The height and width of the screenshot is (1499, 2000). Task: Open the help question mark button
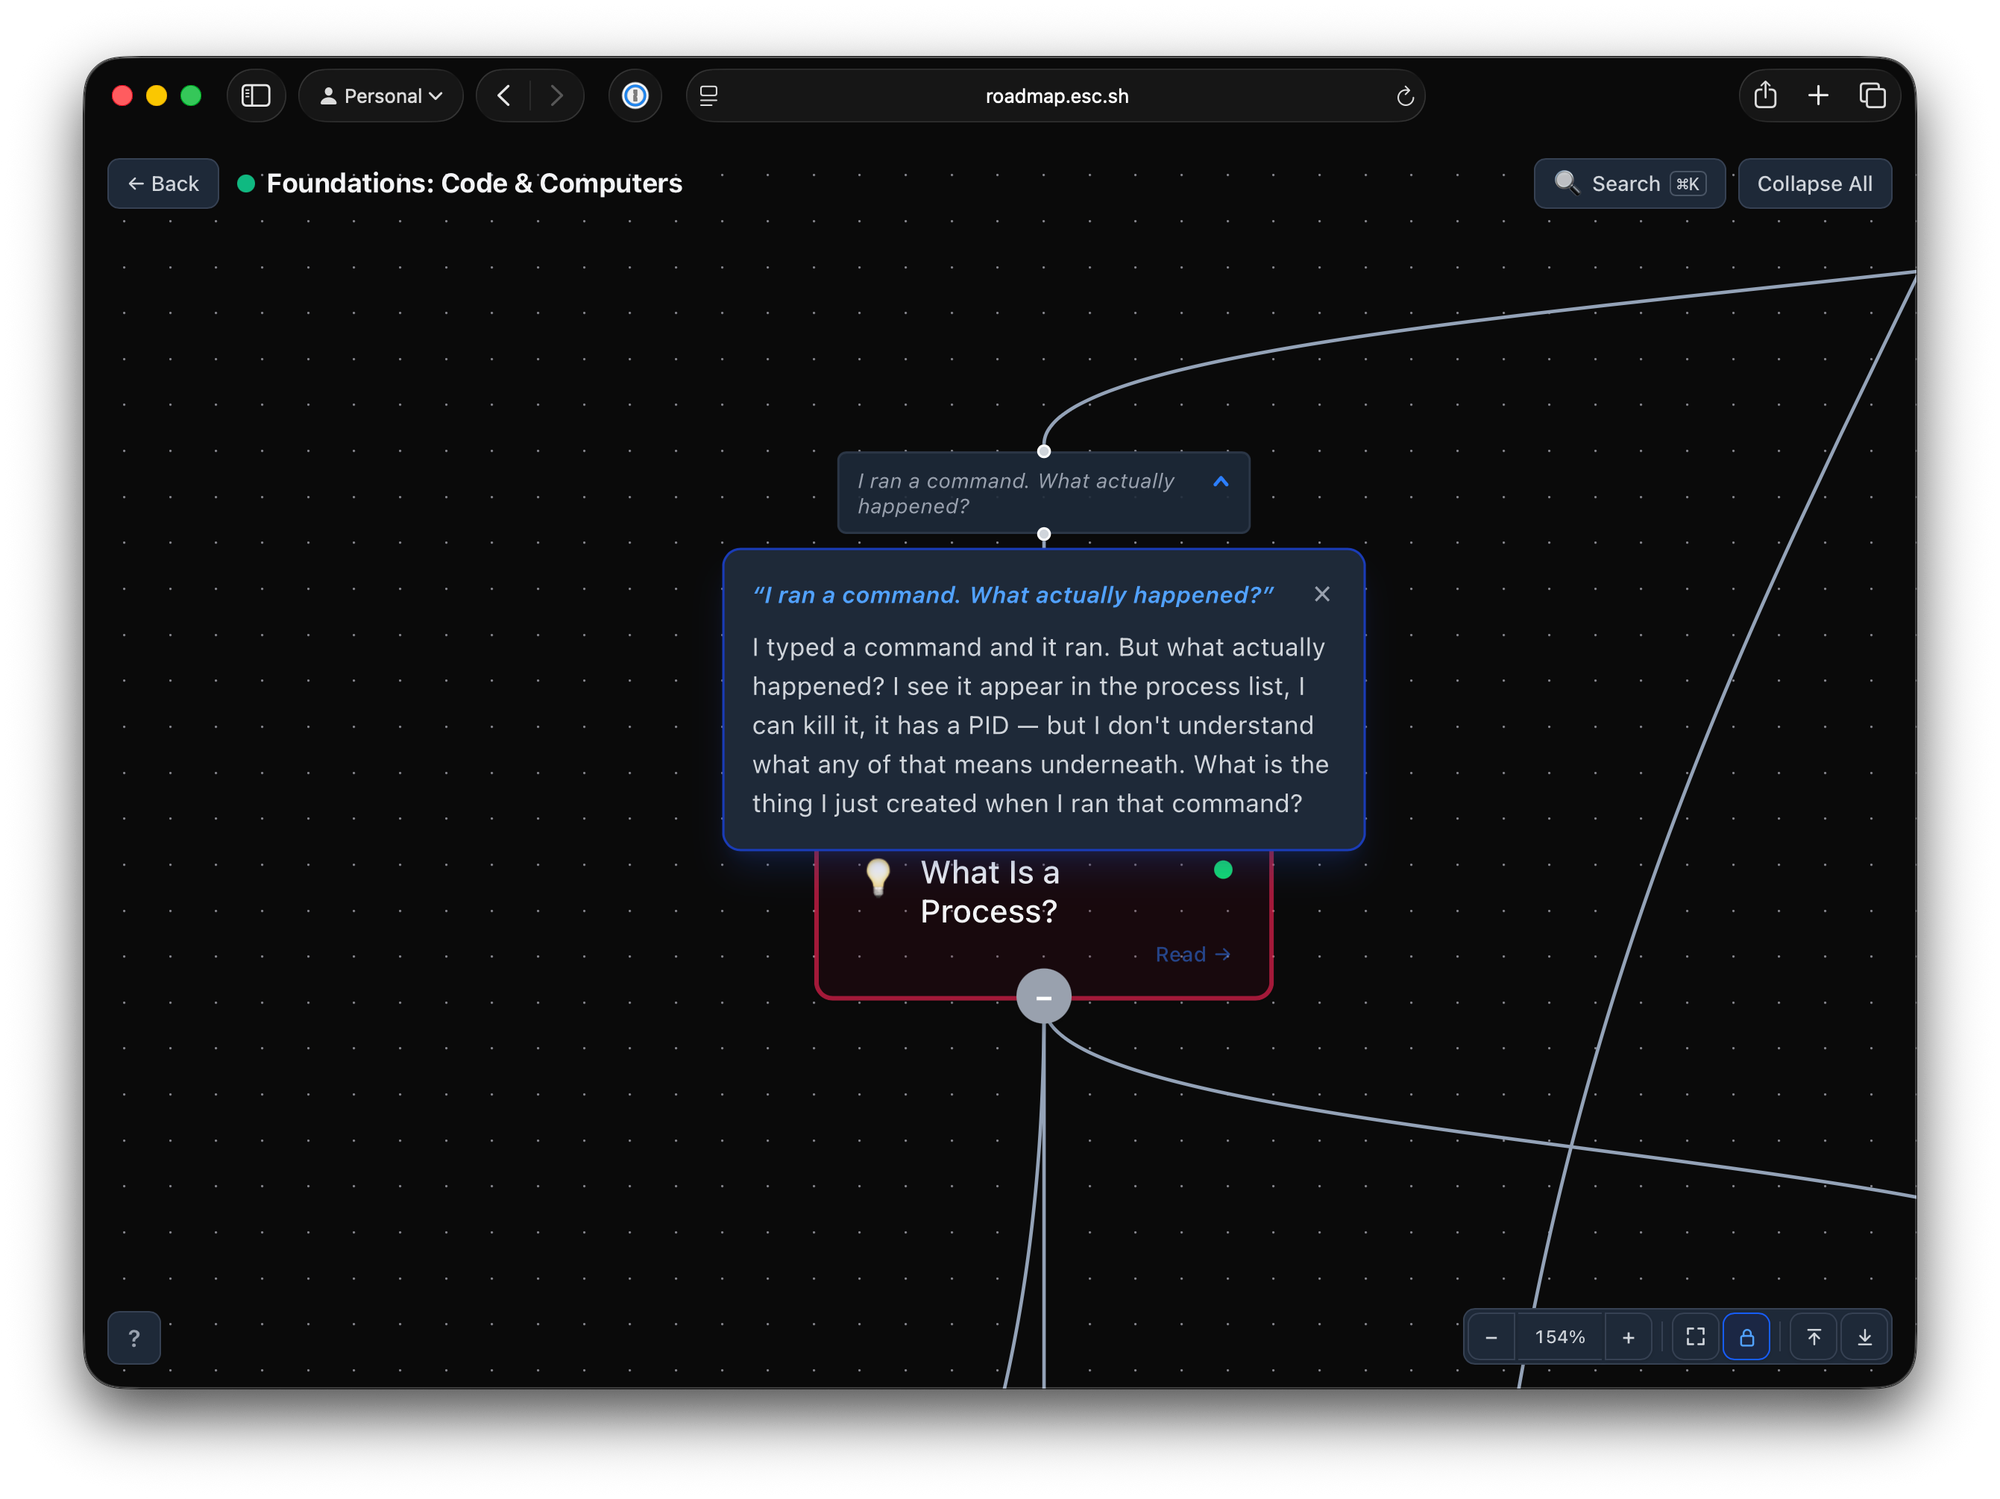(x=134, y=1337)
